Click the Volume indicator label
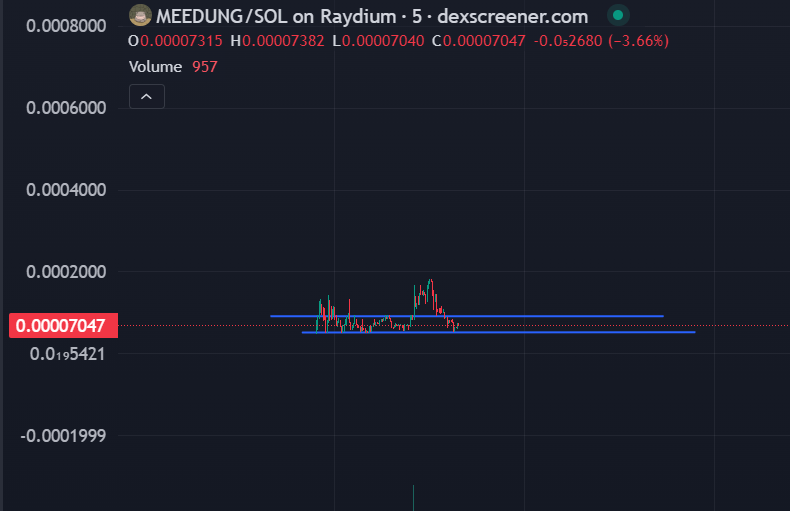Screen dimensions: 790x511 point(155,67)
